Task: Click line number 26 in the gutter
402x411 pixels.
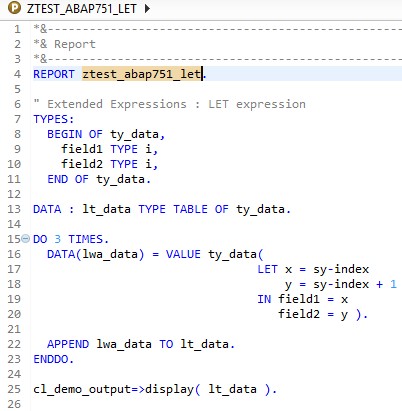Action: 14,404
